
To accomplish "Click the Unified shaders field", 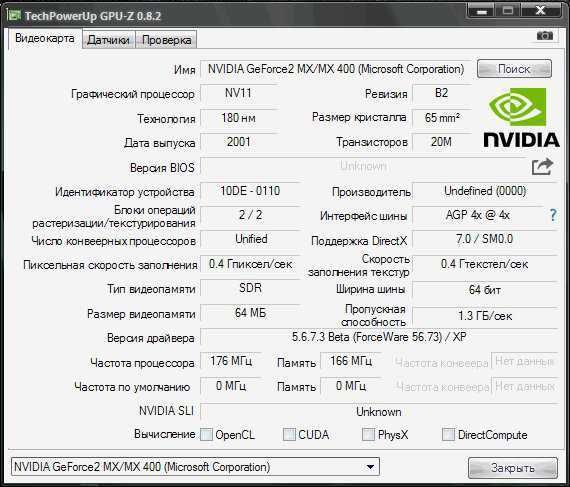I will pos(250,239).
